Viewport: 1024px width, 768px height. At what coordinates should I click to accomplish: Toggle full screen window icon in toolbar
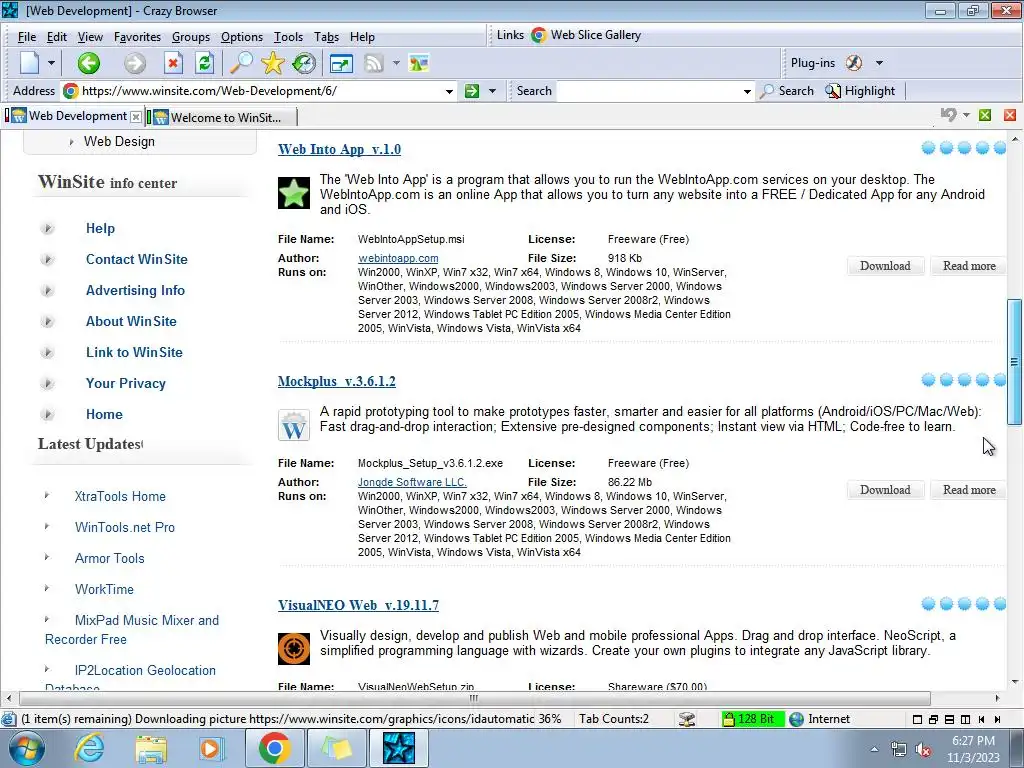pyautogui.click(x=341, y=63)
